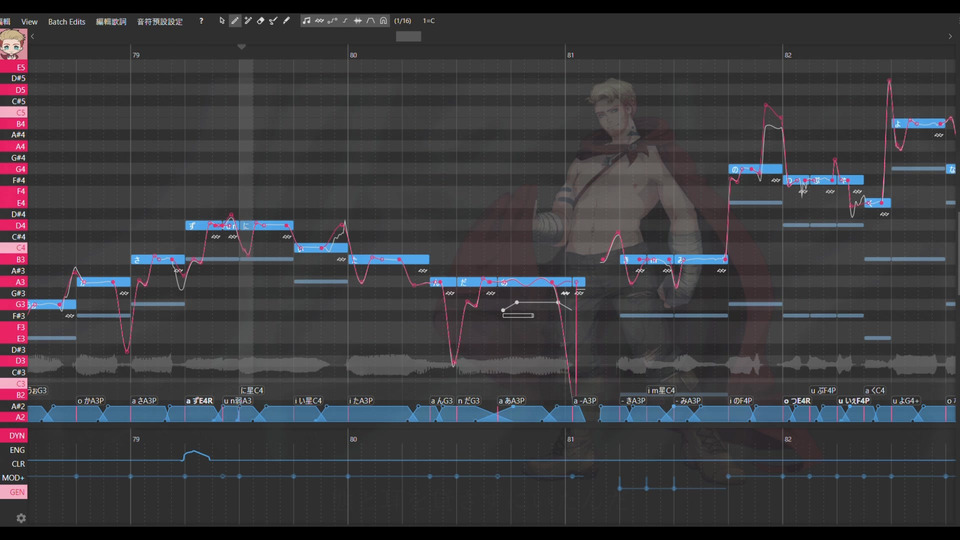This screenshot has width=960, height=540.
Task: Select the の note on G4
Action: (756, 169)
